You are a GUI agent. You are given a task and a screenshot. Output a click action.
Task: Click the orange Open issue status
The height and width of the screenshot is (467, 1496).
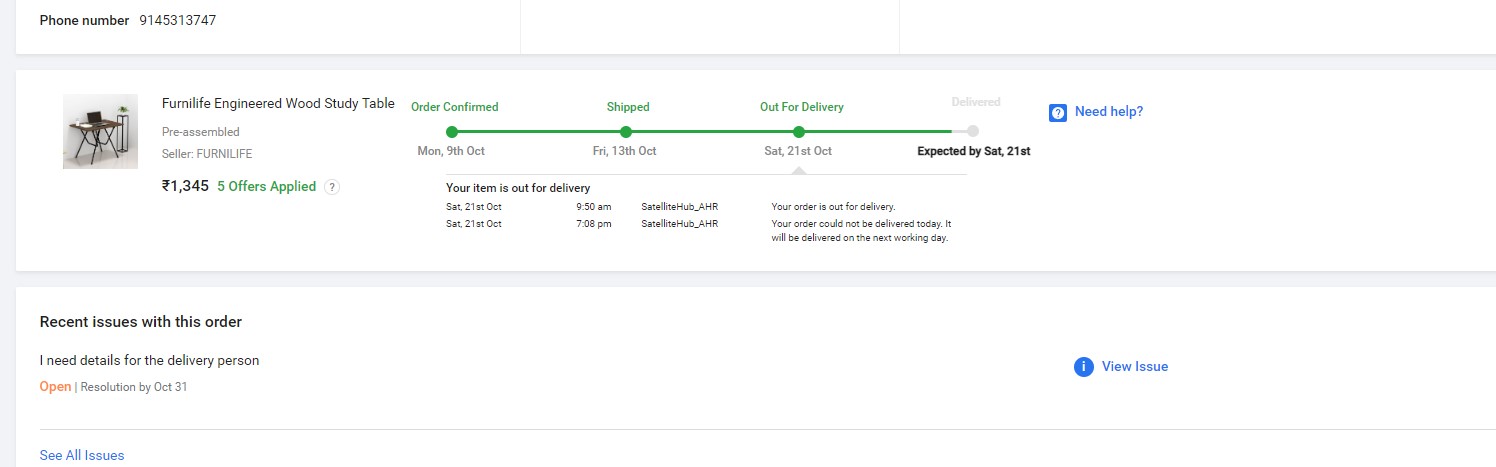[55, 387]
